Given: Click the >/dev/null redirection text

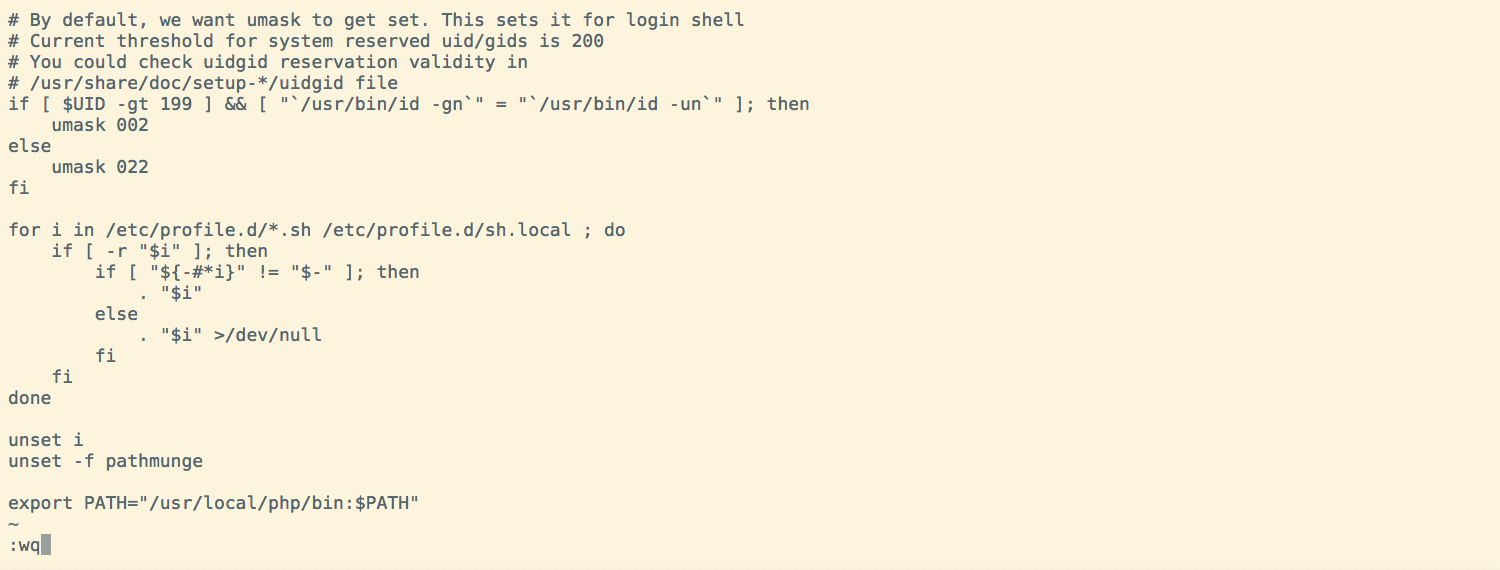Looking at the screenshot, I should (268, 335).
